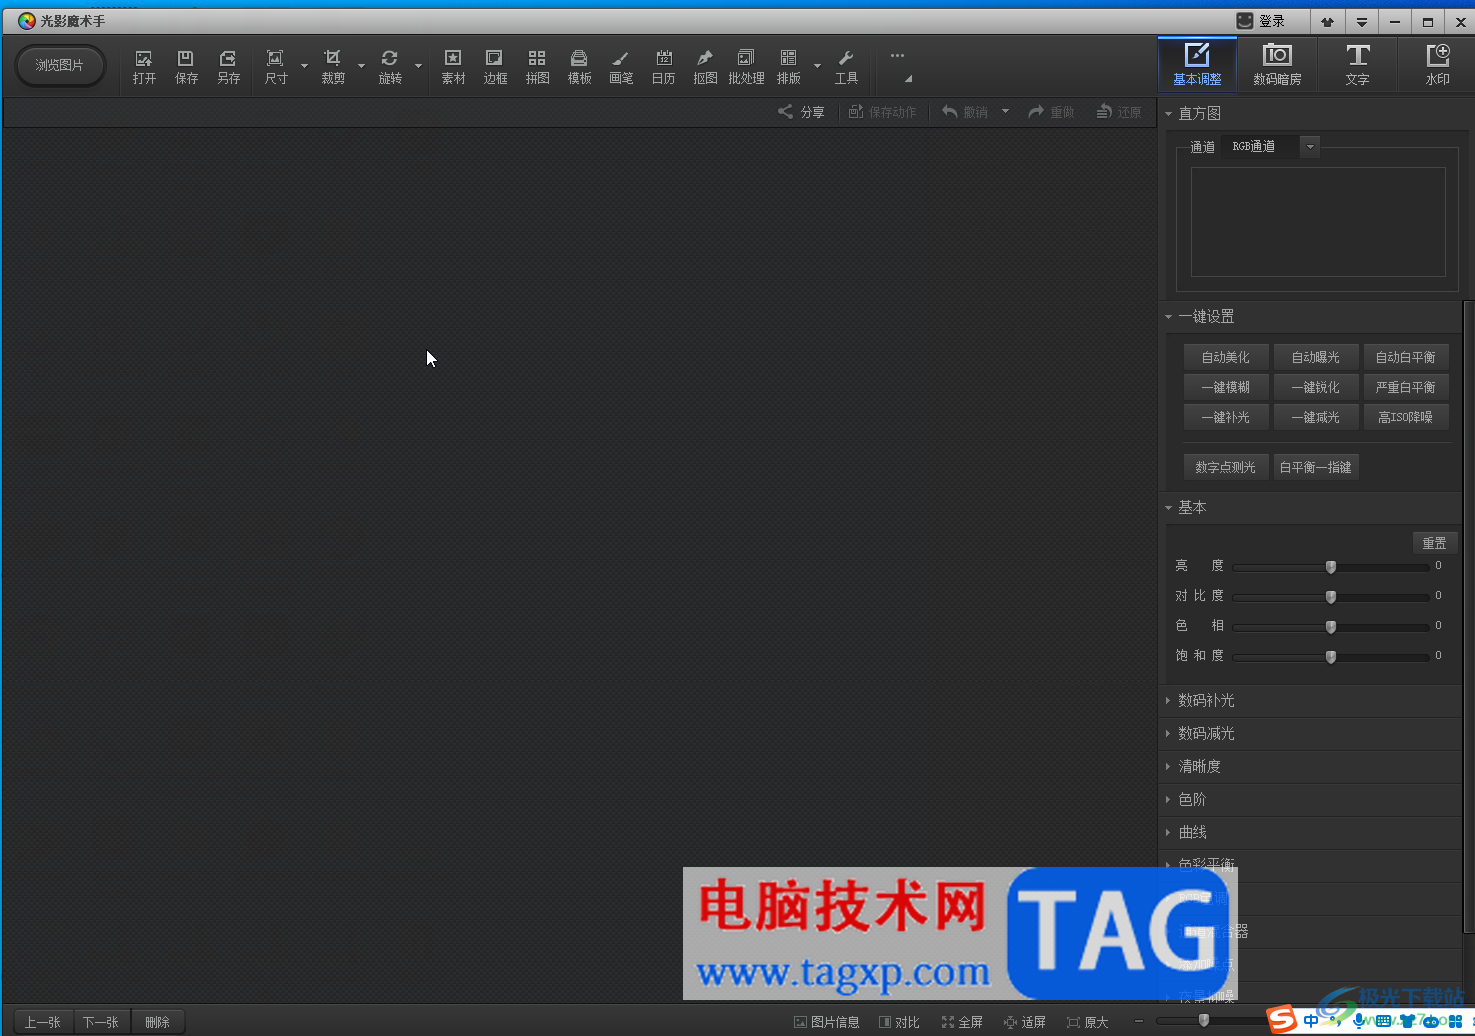Click the 对比度 contrast slider handle

[x=1331, y=597]
